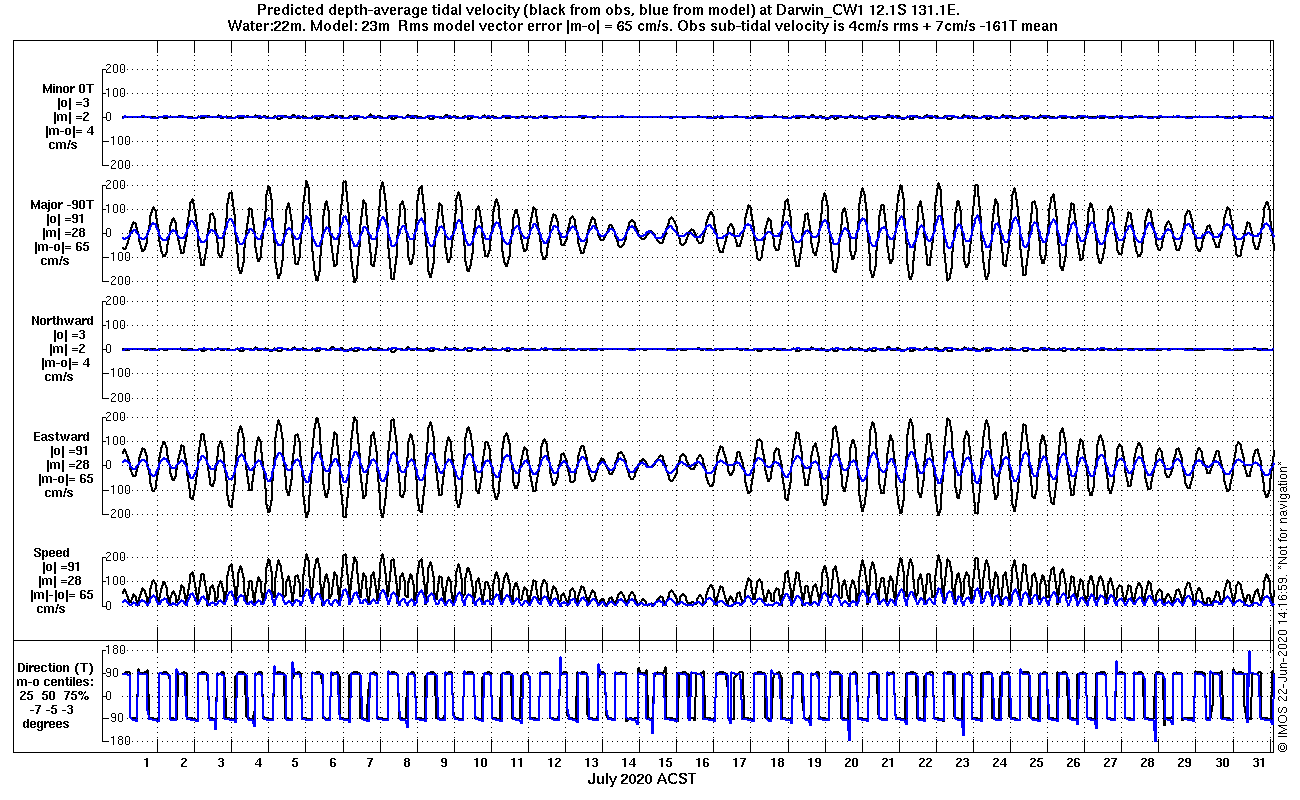
Task: Select date label '18' on the time axis
Action: 777,762
